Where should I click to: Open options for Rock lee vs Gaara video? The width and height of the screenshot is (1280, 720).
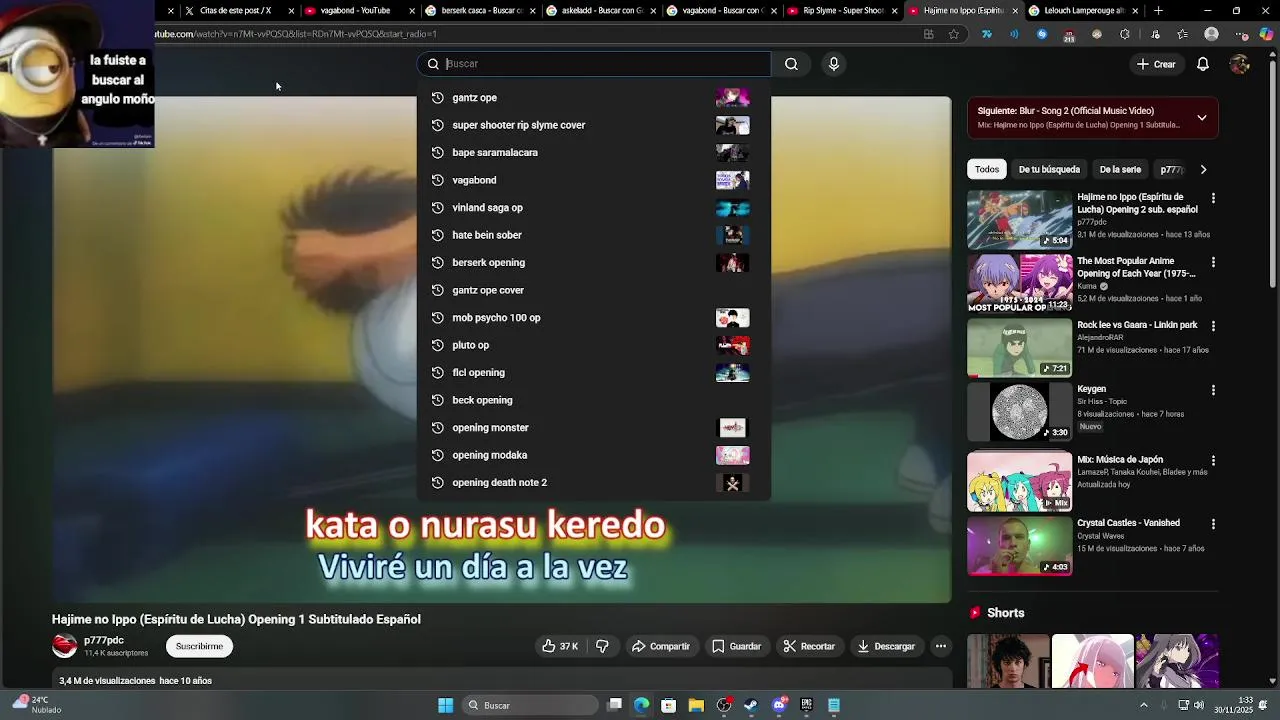tap(1213, 326)
